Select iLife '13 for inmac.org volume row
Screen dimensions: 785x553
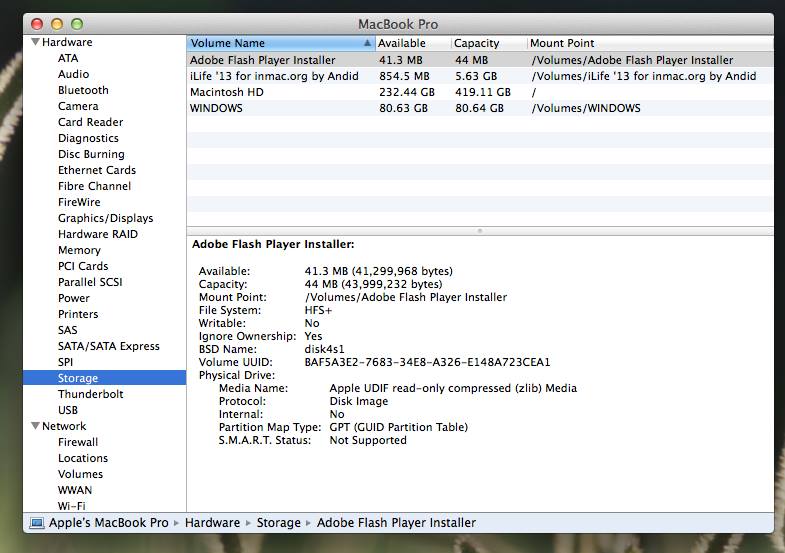tap(480, 76)
